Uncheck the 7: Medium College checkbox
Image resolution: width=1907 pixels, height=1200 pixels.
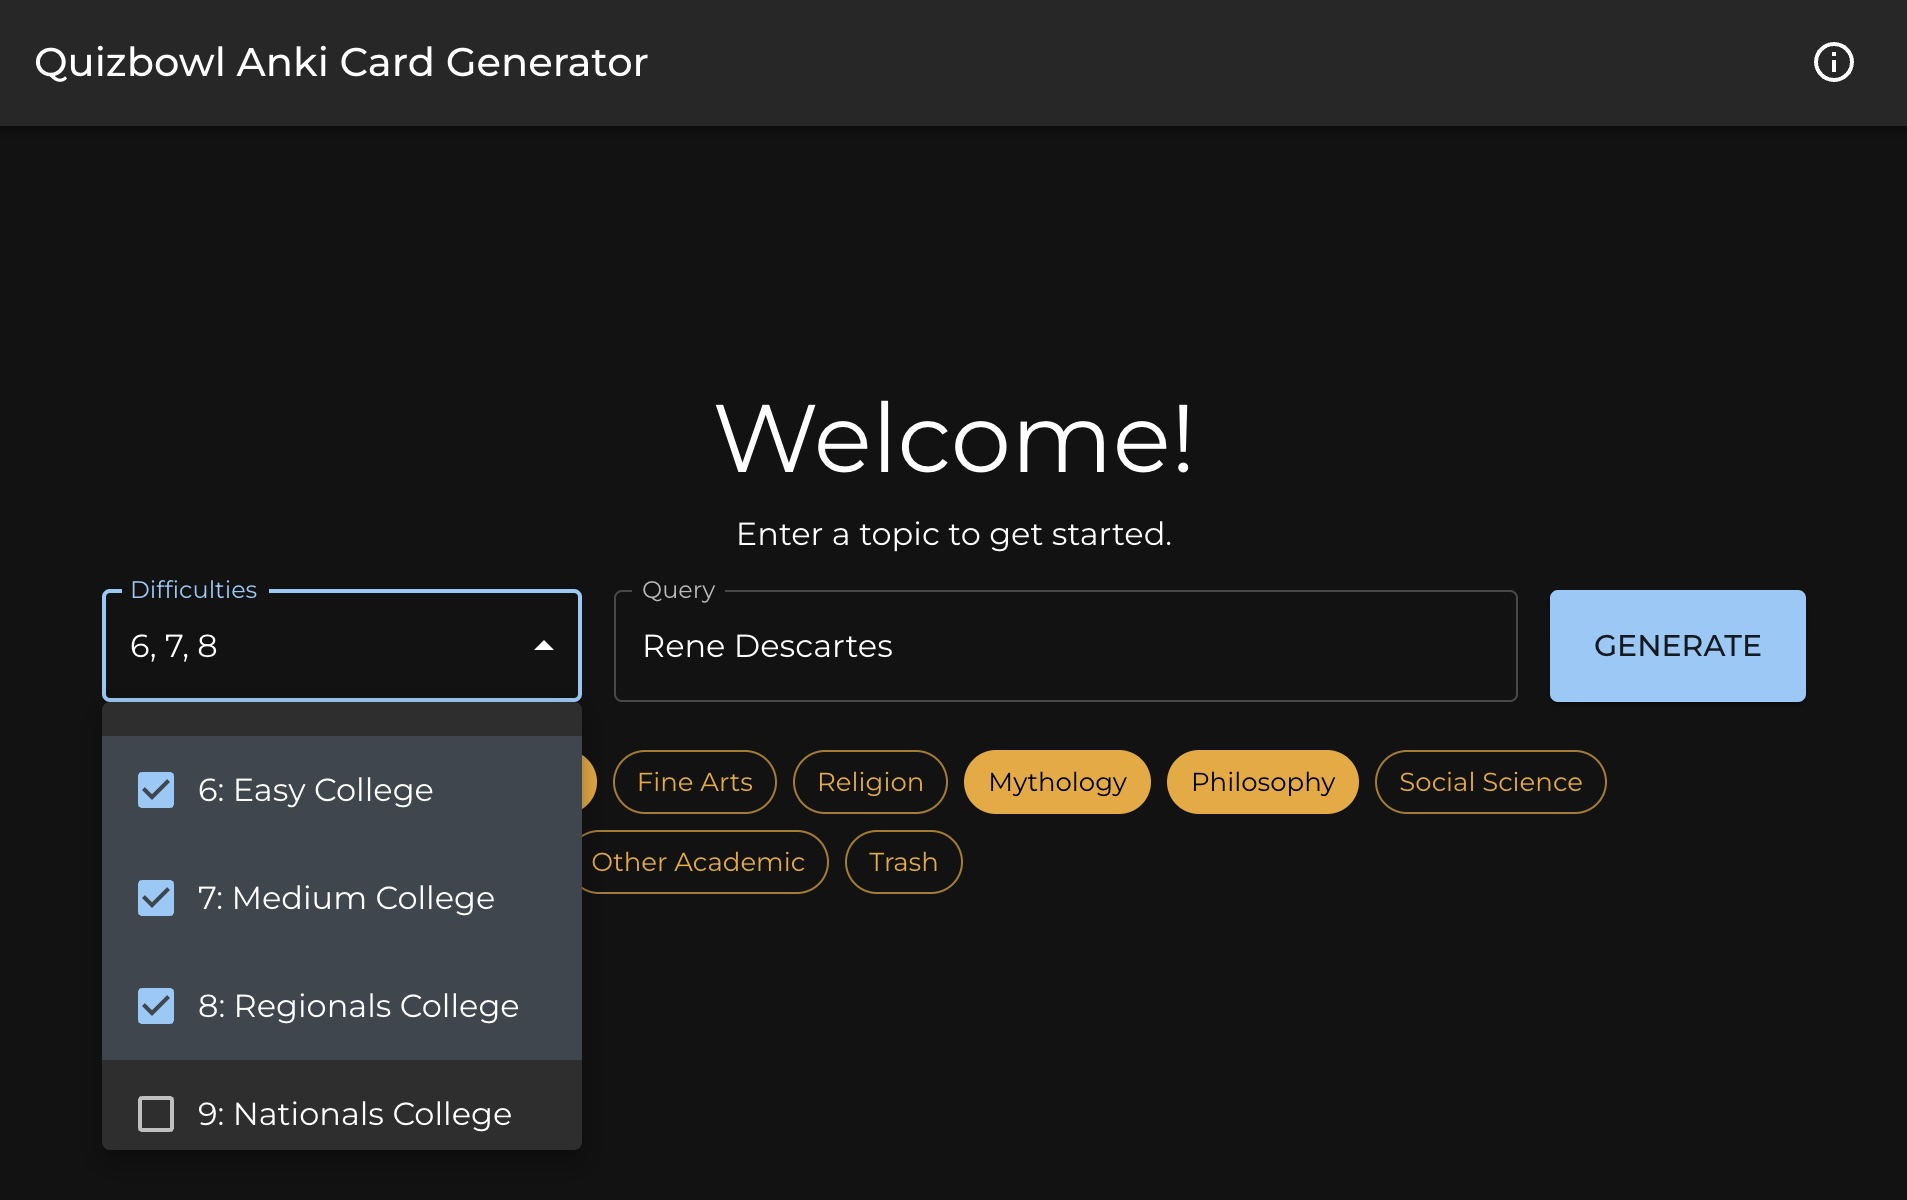(156, 898)
